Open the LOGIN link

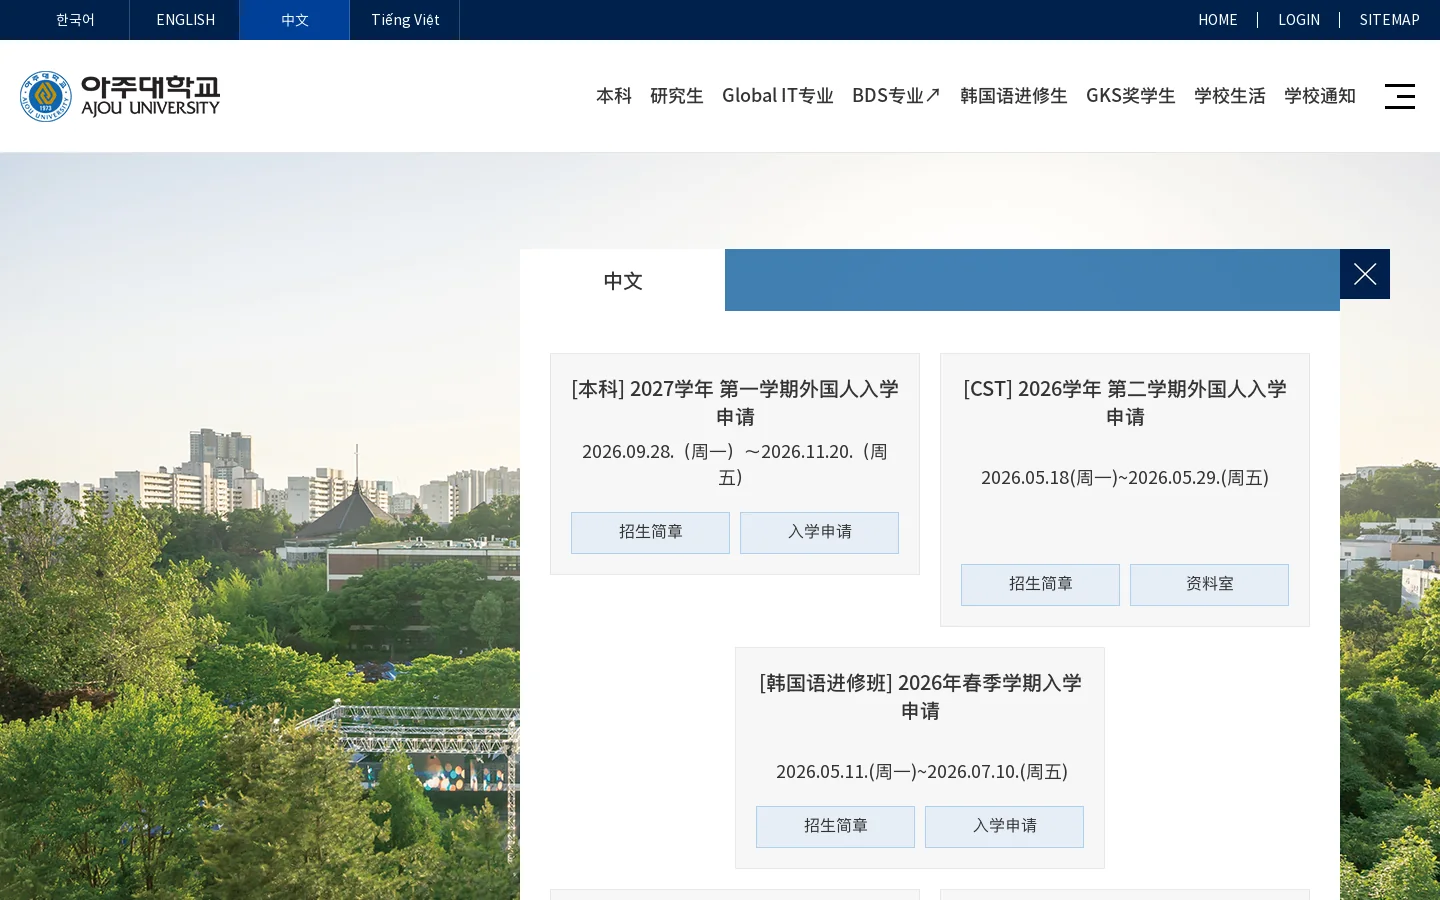(x=1299, y=20)
